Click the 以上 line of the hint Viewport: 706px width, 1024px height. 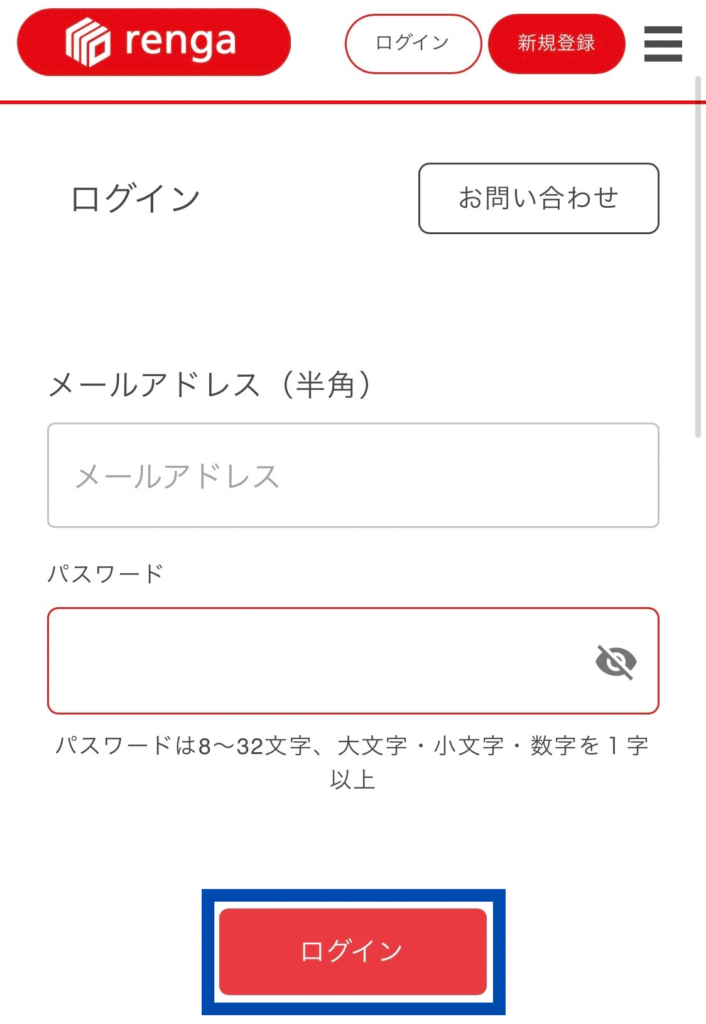(353, 780)
